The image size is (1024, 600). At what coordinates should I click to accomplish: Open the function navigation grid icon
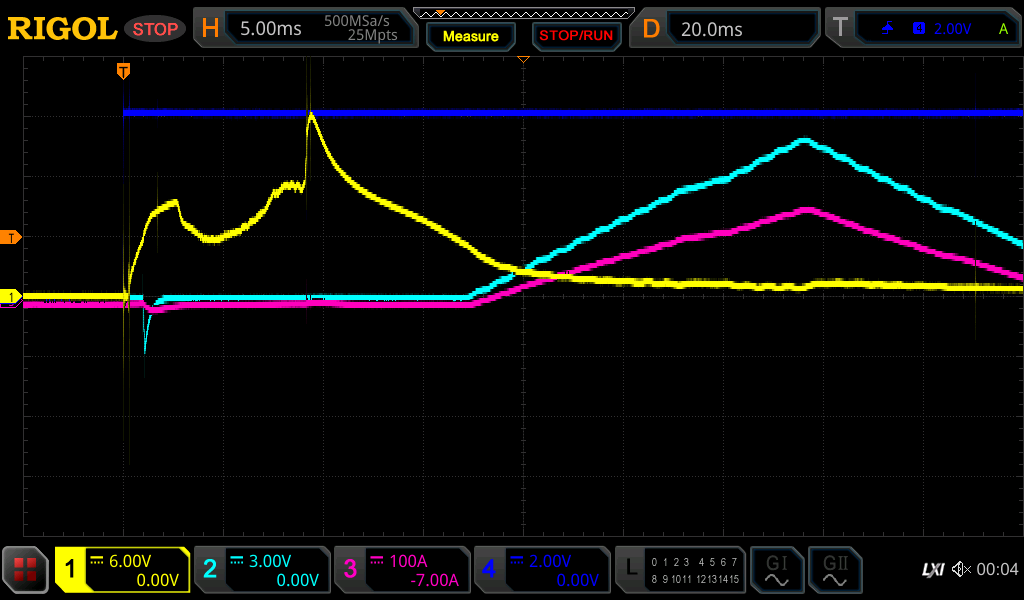pos(25,570)
